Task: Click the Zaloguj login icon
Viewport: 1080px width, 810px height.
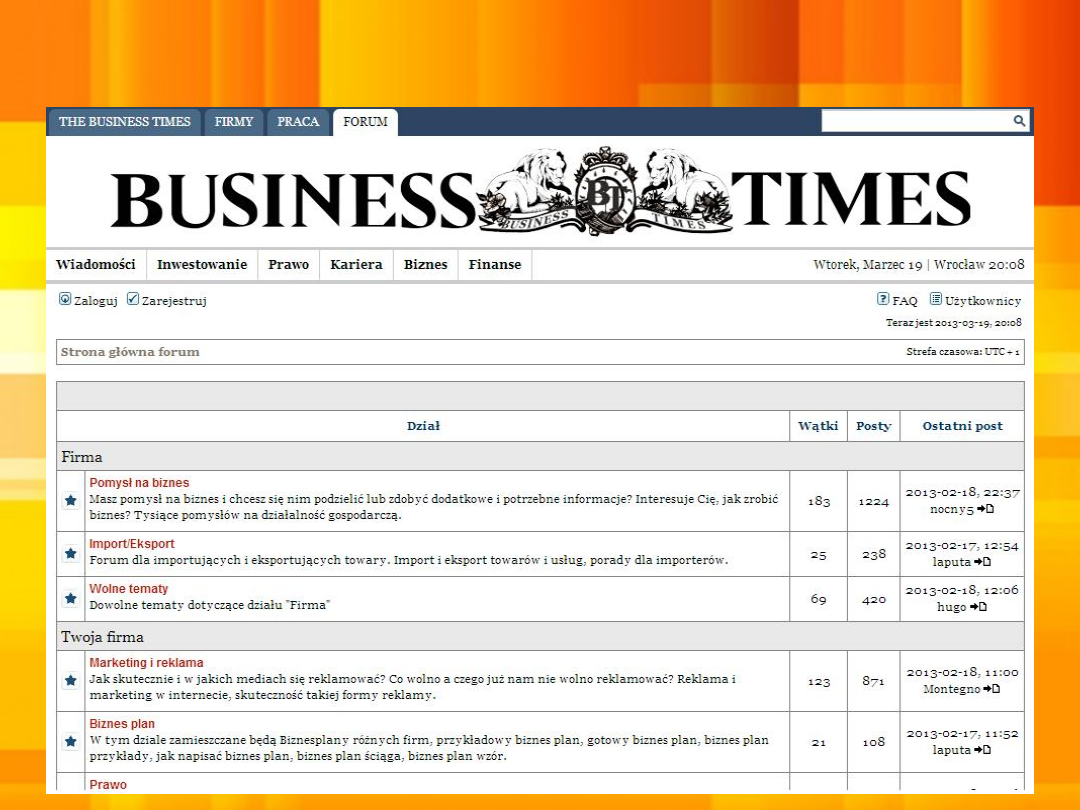Action: pyautogui.click(x=65, y=299)
